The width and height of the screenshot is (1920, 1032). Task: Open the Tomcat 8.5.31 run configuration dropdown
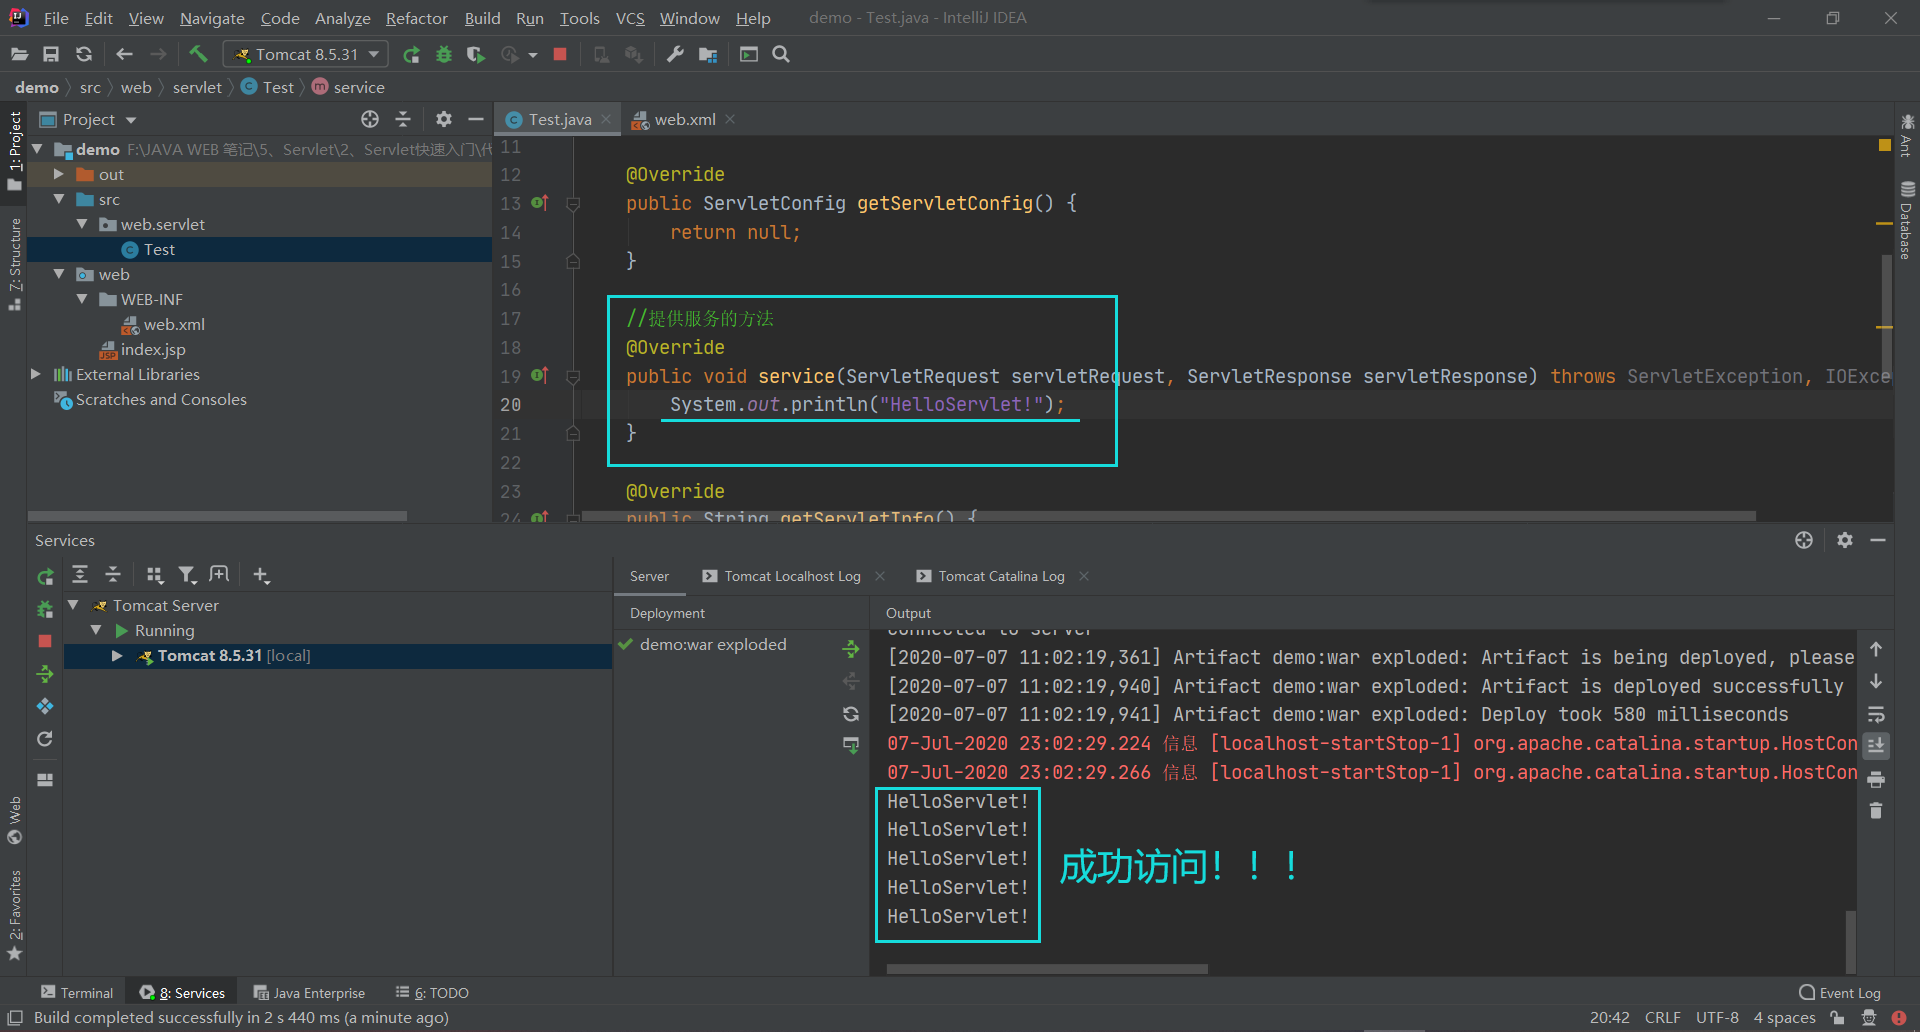click(x=306, y=54)
